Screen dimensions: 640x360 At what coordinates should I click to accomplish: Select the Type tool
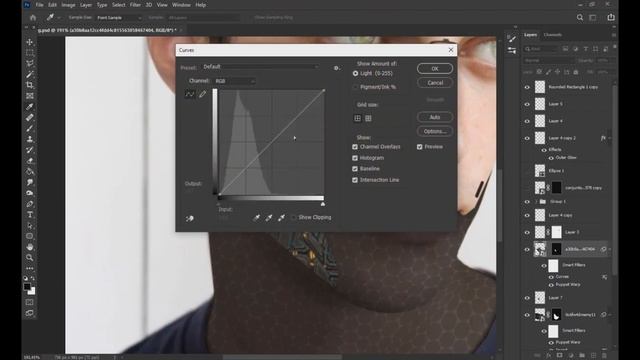(30, 215)
